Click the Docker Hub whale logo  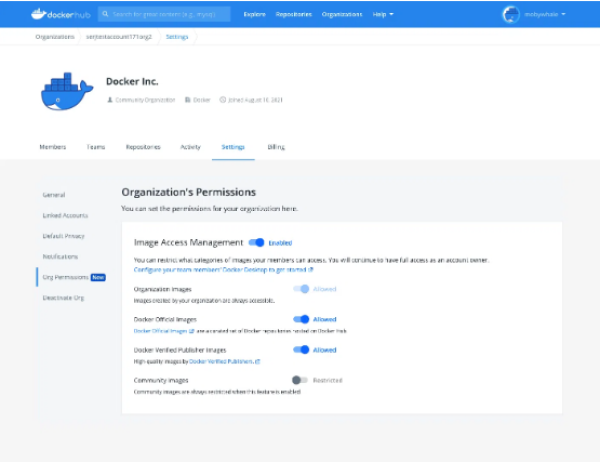coord(39,14)
